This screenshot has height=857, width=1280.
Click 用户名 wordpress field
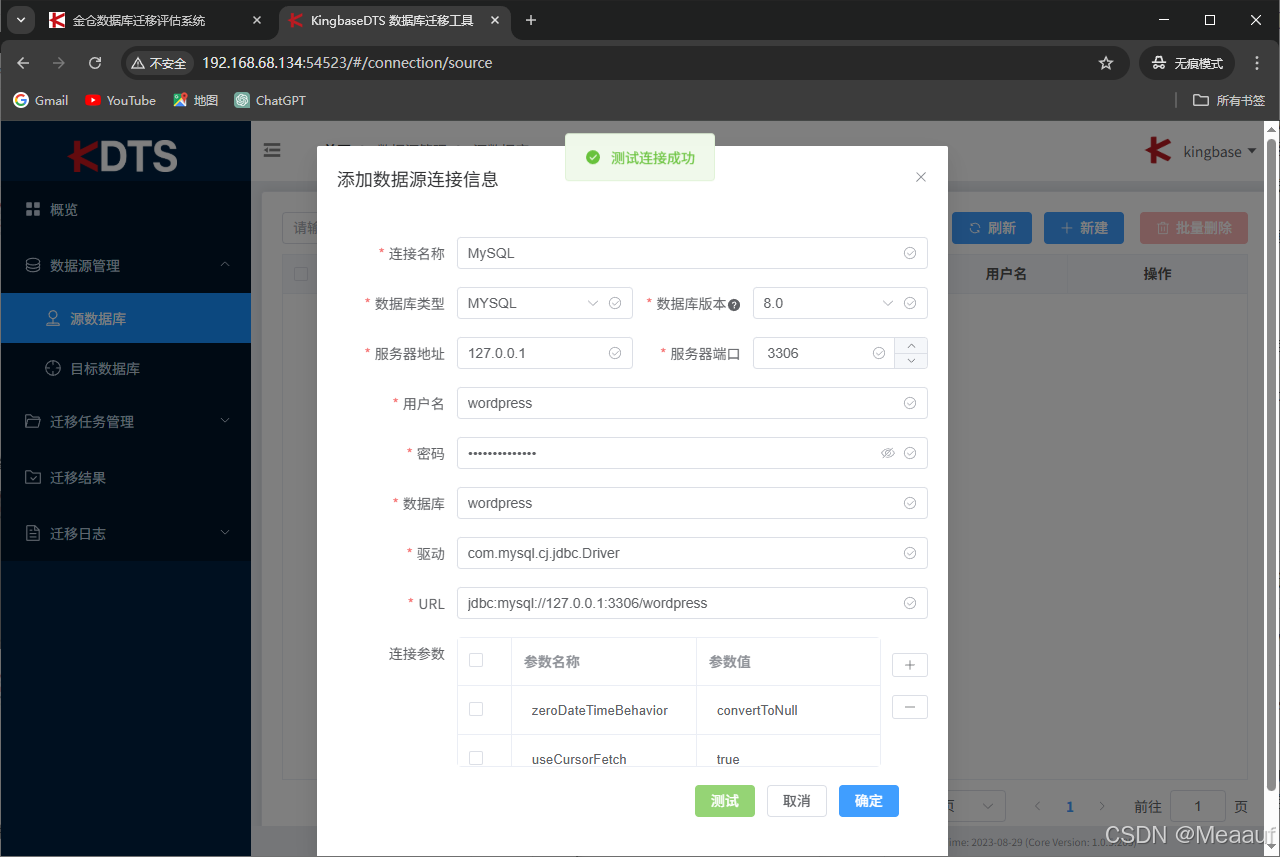pyautogui.click(x=692, y=403)
